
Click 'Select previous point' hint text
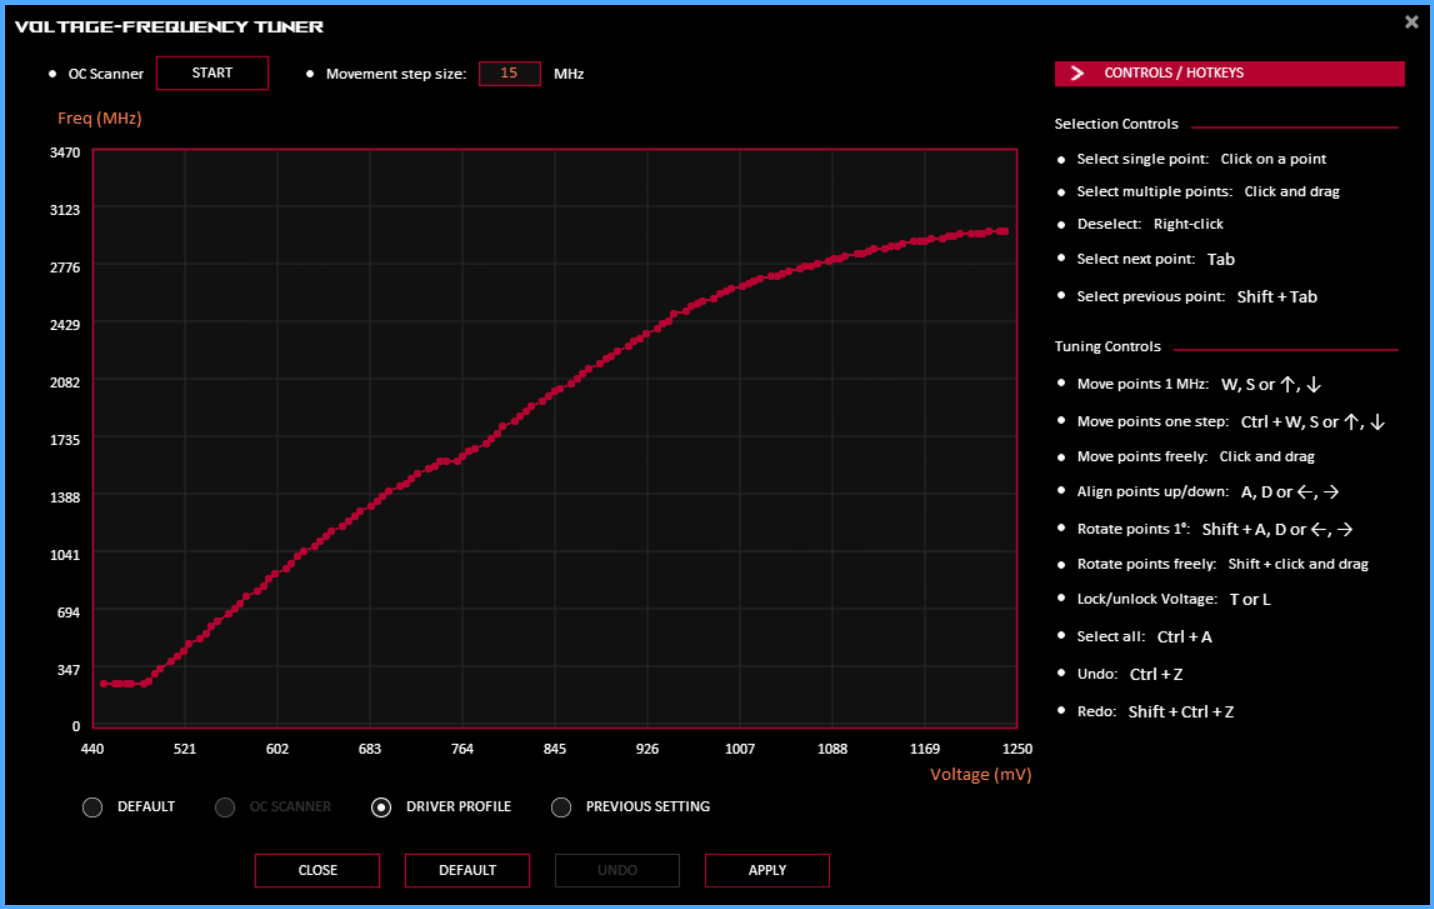coord(1197,297)
